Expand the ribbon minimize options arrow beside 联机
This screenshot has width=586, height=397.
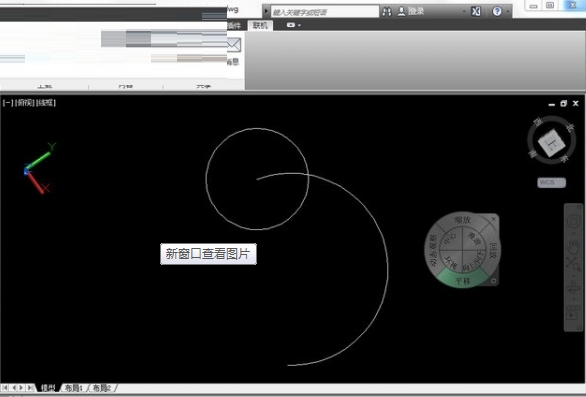(x=293, y=25)
